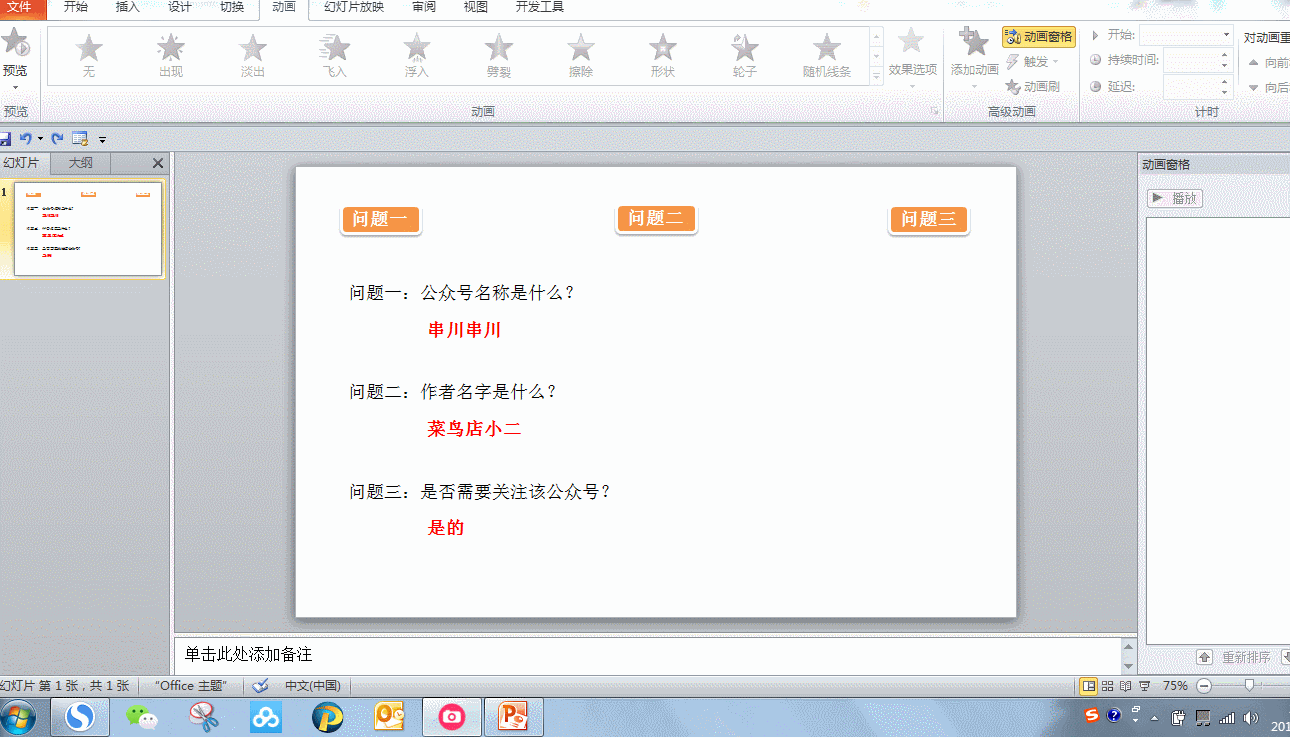
Task: Switch to the 大纲 (Outline) pane tab
Action: click(x=81, y=163)
